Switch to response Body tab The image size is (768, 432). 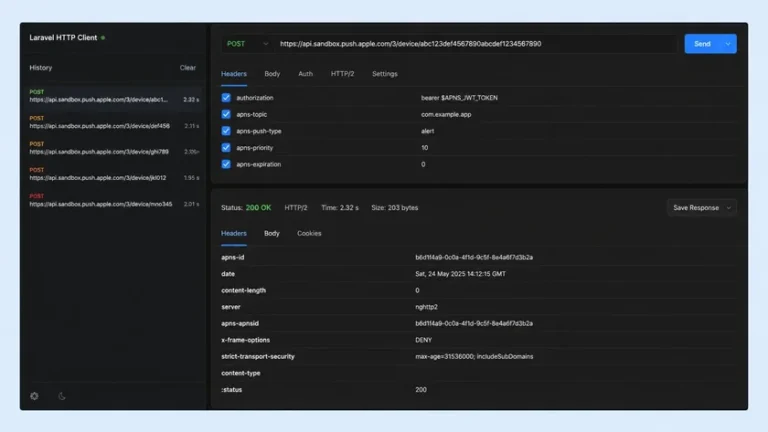[x=272, y=233]
